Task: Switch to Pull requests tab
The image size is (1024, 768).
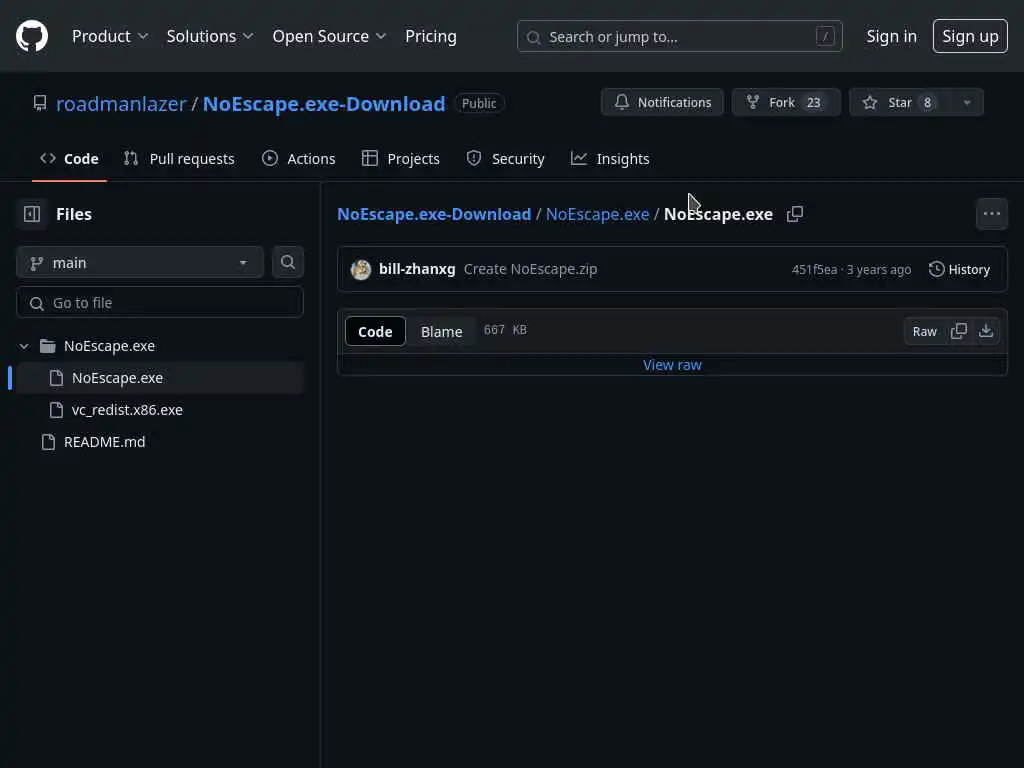Action: point(179,159)
